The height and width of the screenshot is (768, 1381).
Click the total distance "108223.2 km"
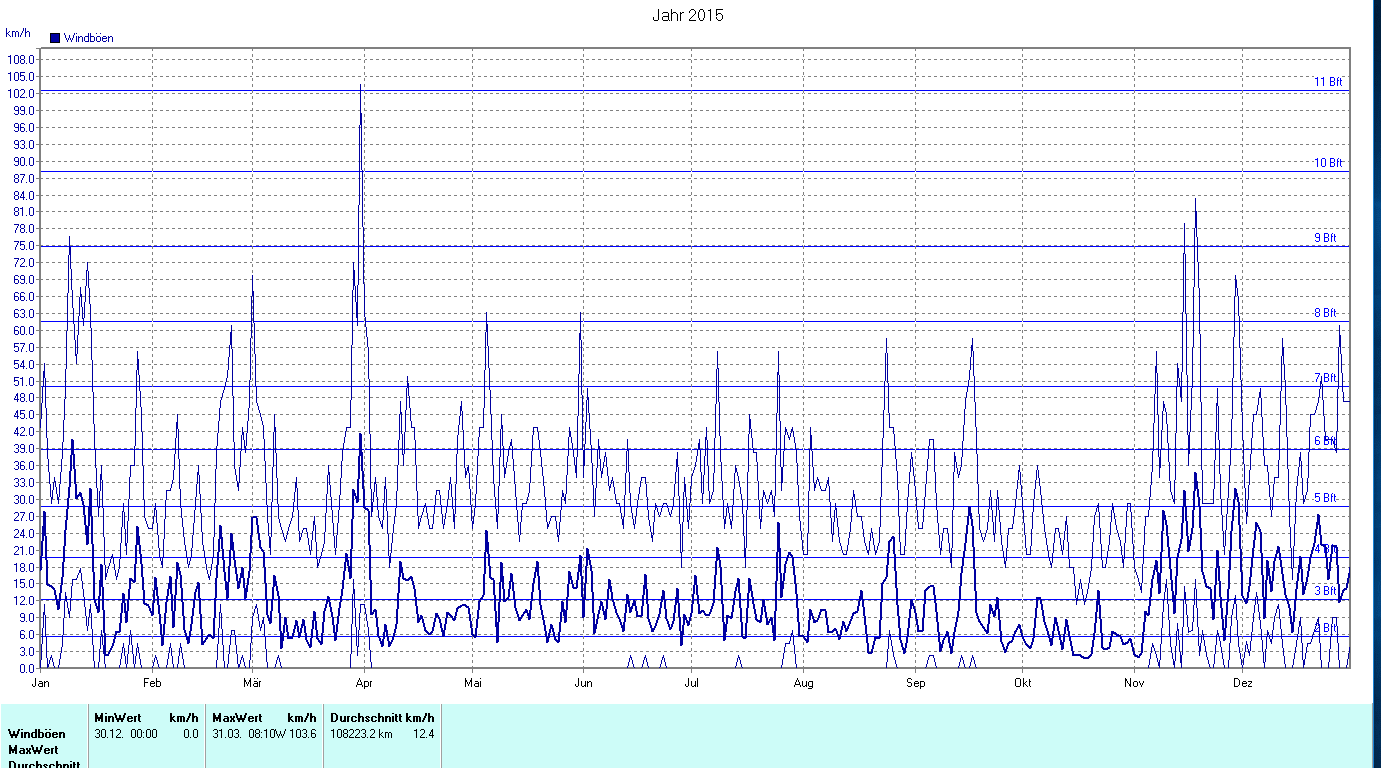[362, 734]
